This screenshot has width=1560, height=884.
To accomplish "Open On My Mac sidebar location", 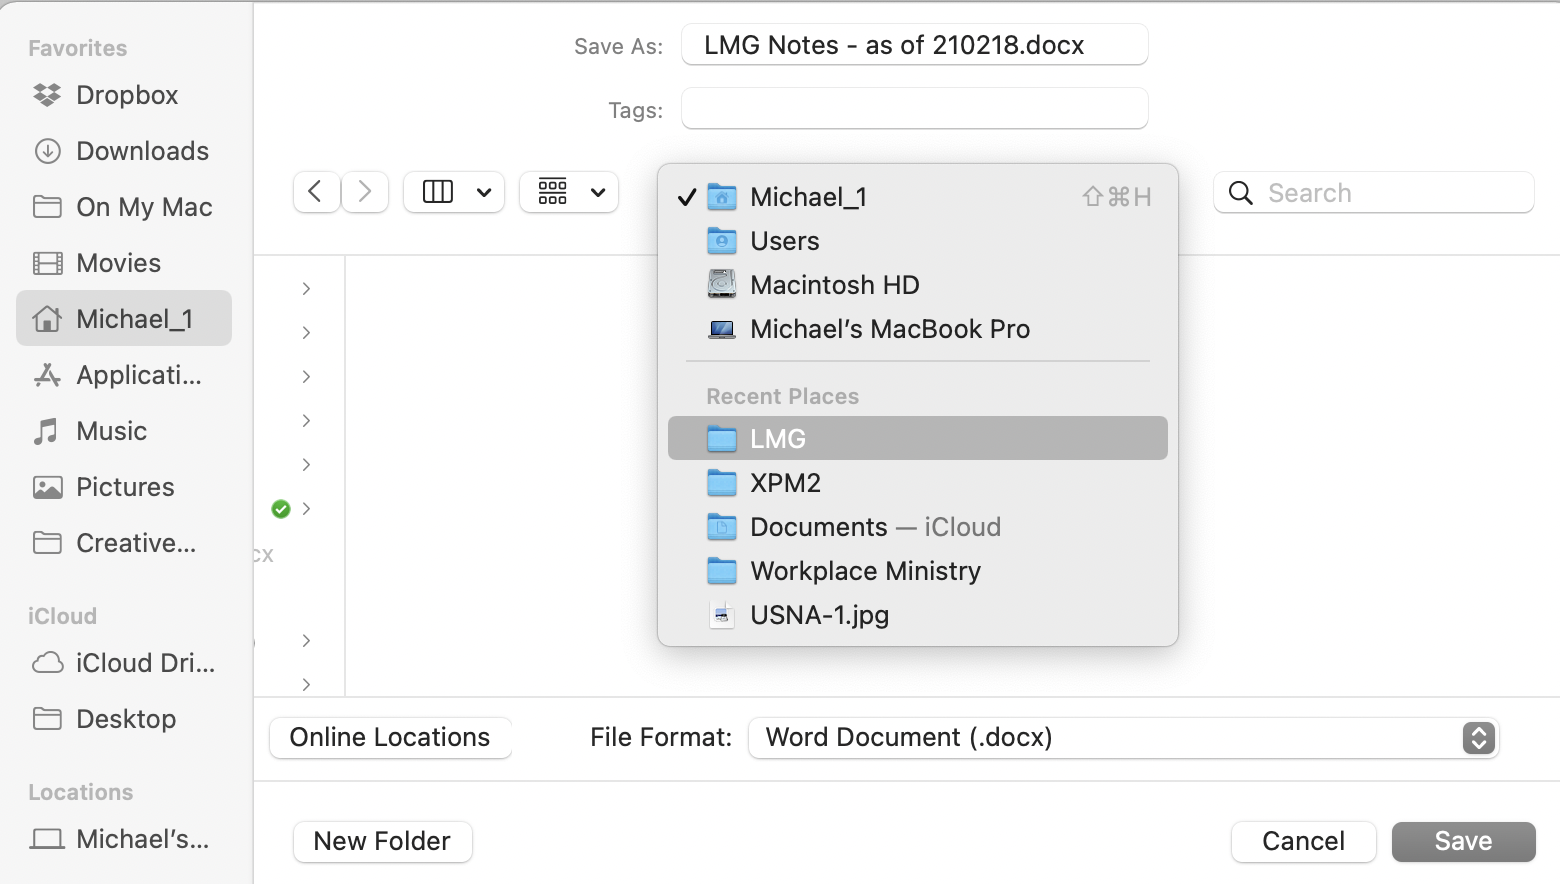I will pyautogui.click(x=124, y=207).
